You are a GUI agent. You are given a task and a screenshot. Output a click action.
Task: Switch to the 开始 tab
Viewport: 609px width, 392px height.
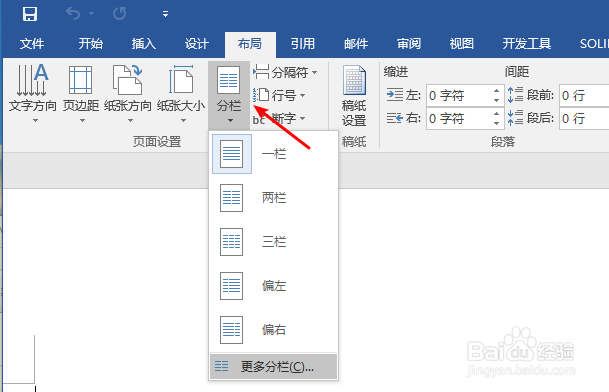tap(90, 44)
